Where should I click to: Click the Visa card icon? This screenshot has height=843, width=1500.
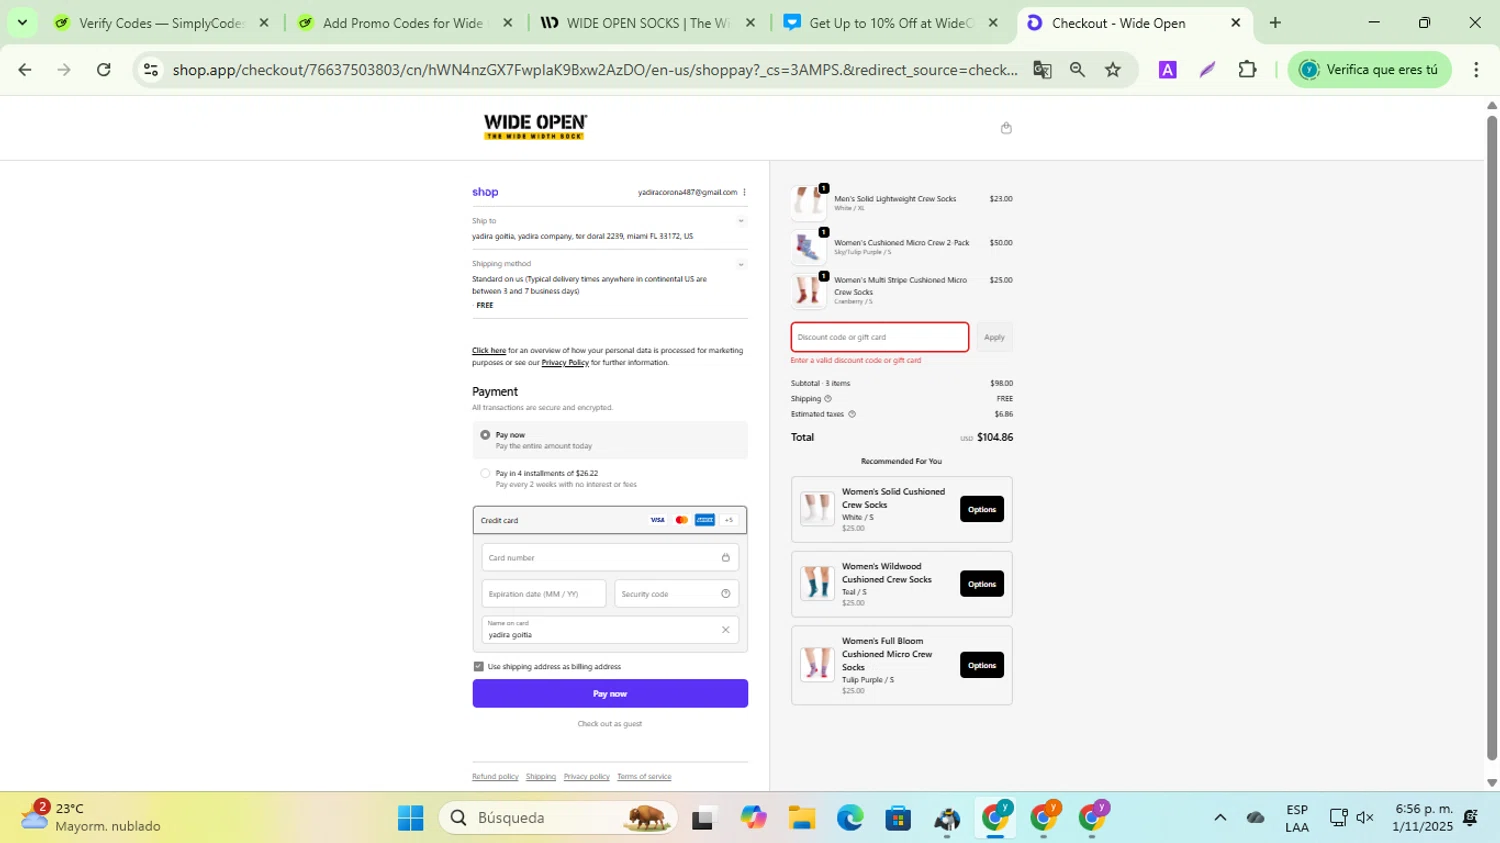(x=657, y=520)
